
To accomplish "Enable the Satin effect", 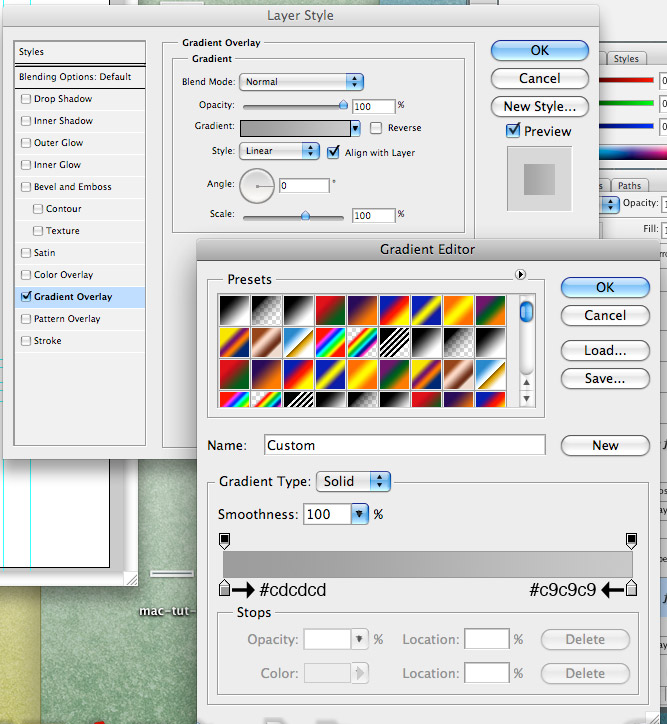I will (26, 253).
